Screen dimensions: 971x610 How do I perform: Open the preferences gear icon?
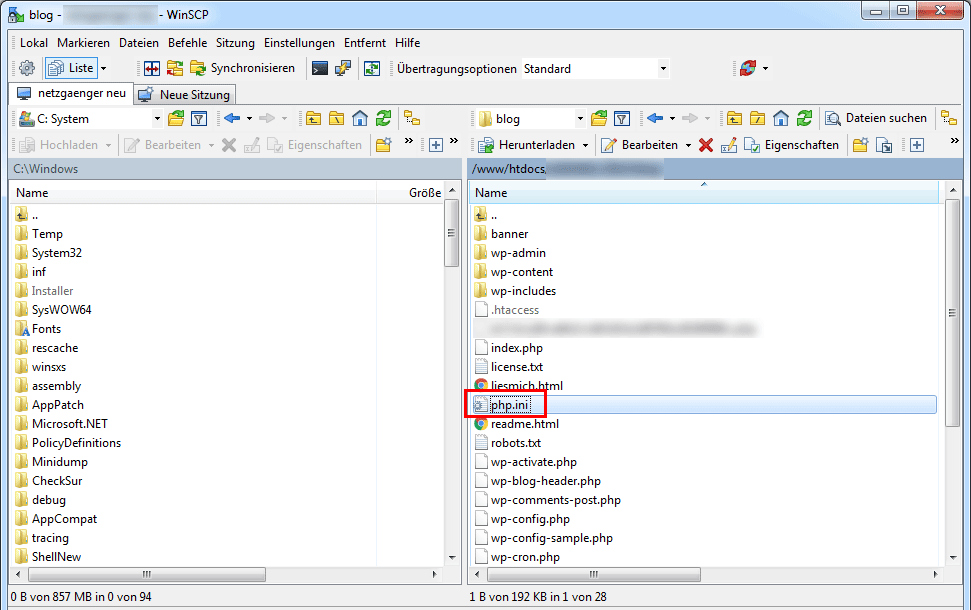[27, 68]
